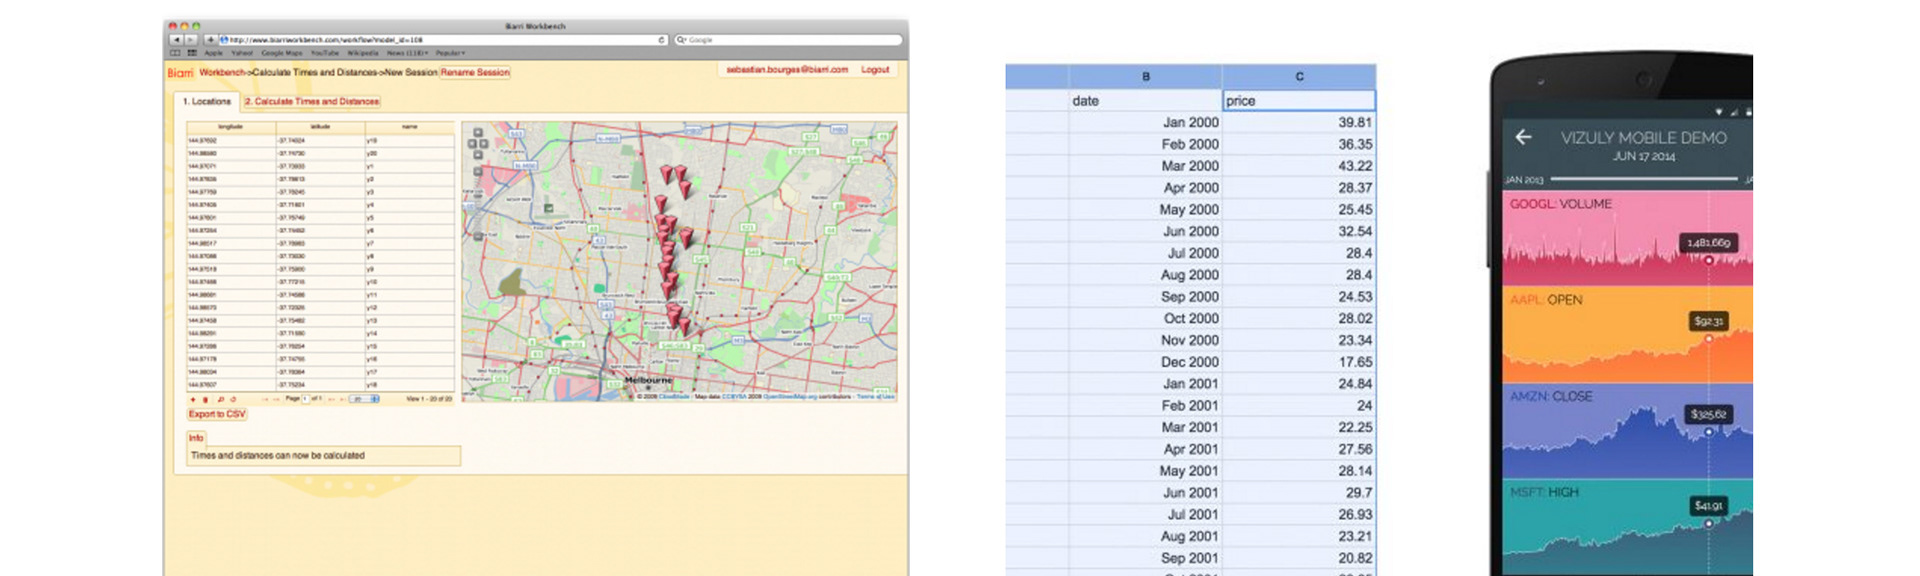Click the map zoom in button

coord(478,171)
